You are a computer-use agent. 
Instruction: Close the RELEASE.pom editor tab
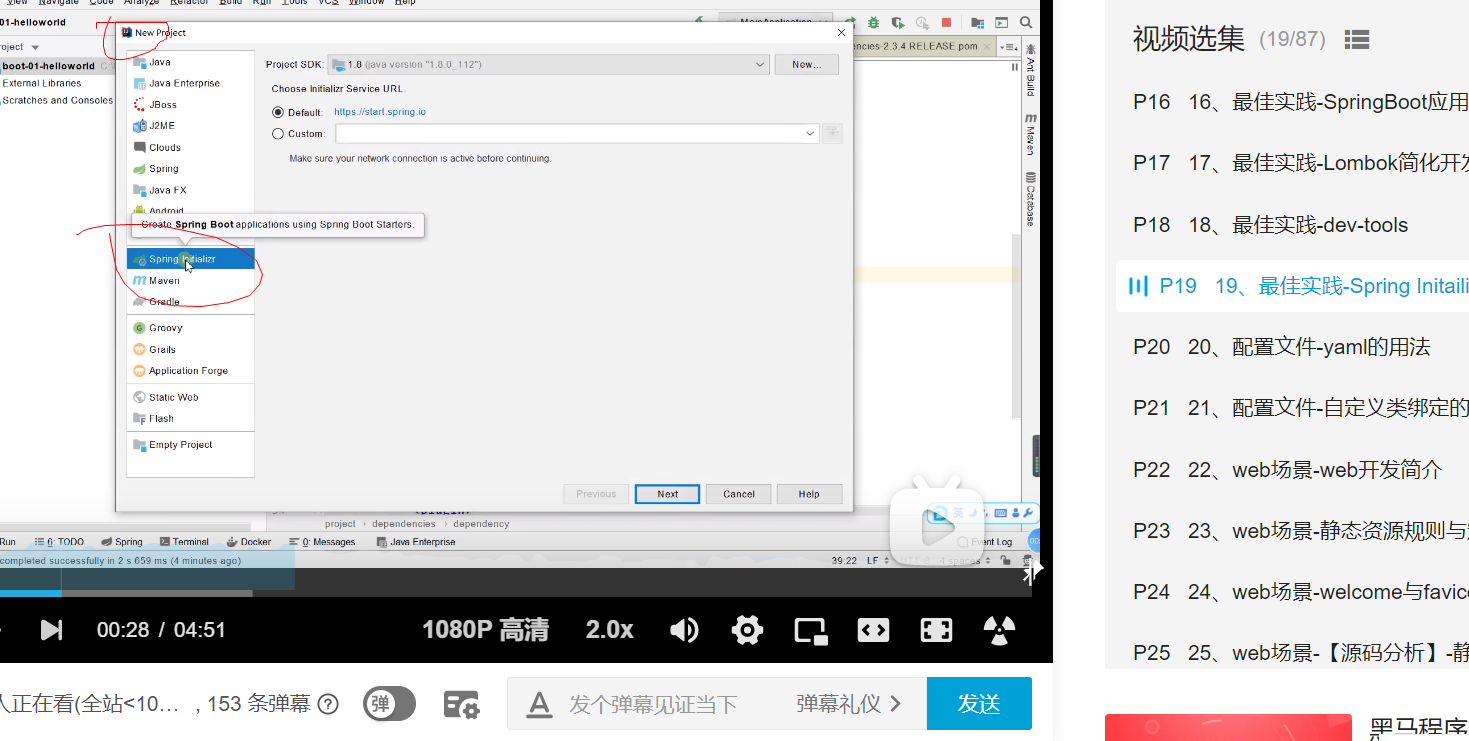[987, 46]
